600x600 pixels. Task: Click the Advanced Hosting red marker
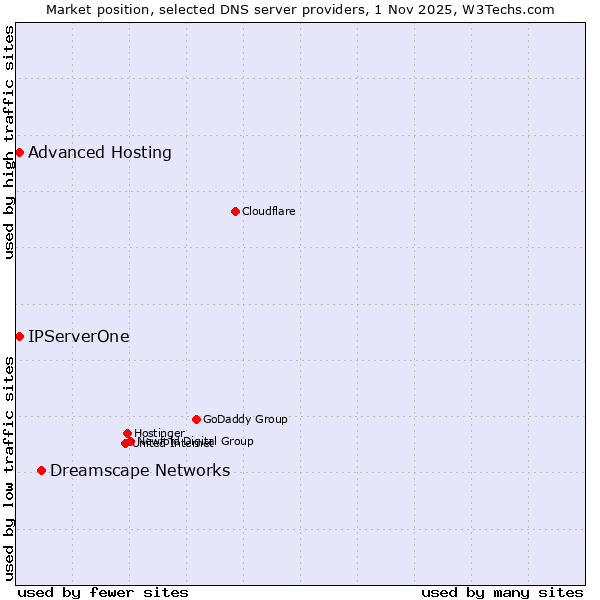[x=19, y=152]
